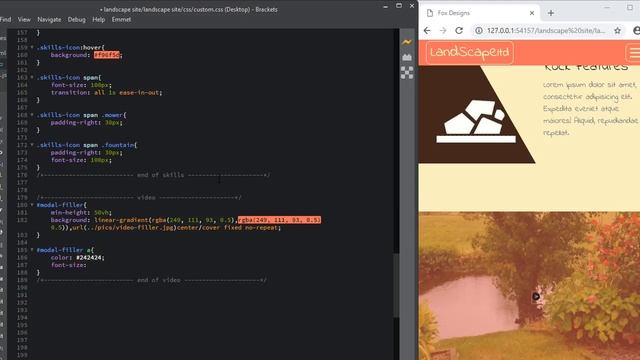
Task: Click the highlighted second rgba(249, 111, 93, 0.5) value
Action: pyautogui.click(x=279, y=220)
